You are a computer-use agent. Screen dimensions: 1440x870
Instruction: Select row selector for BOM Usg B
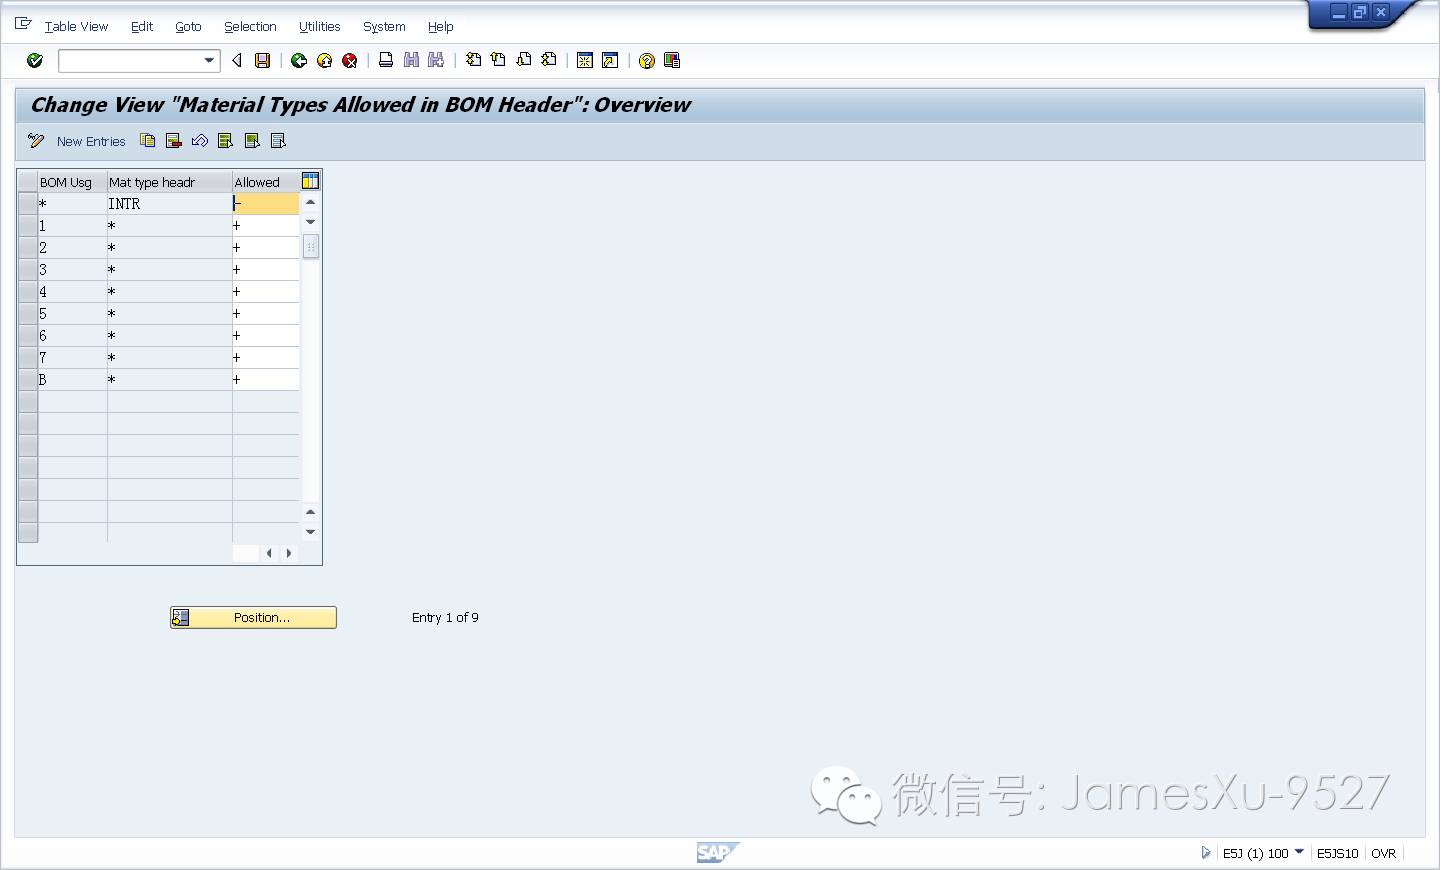click(x=28, y=380)
